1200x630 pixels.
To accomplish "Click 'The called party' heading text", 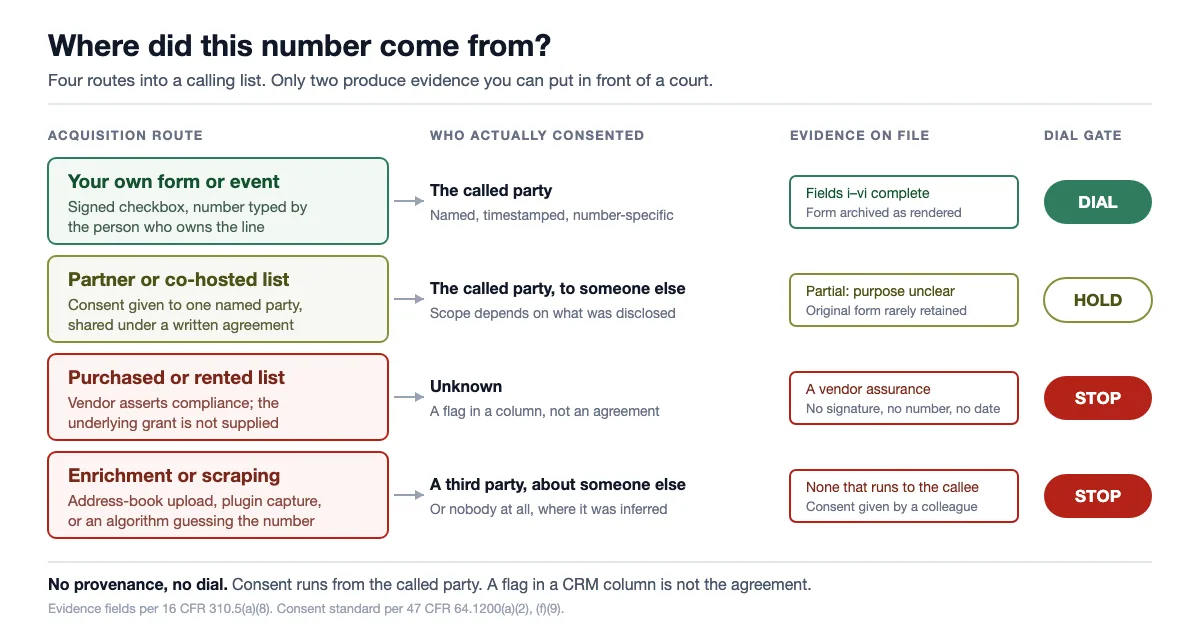I will [491, 190].
